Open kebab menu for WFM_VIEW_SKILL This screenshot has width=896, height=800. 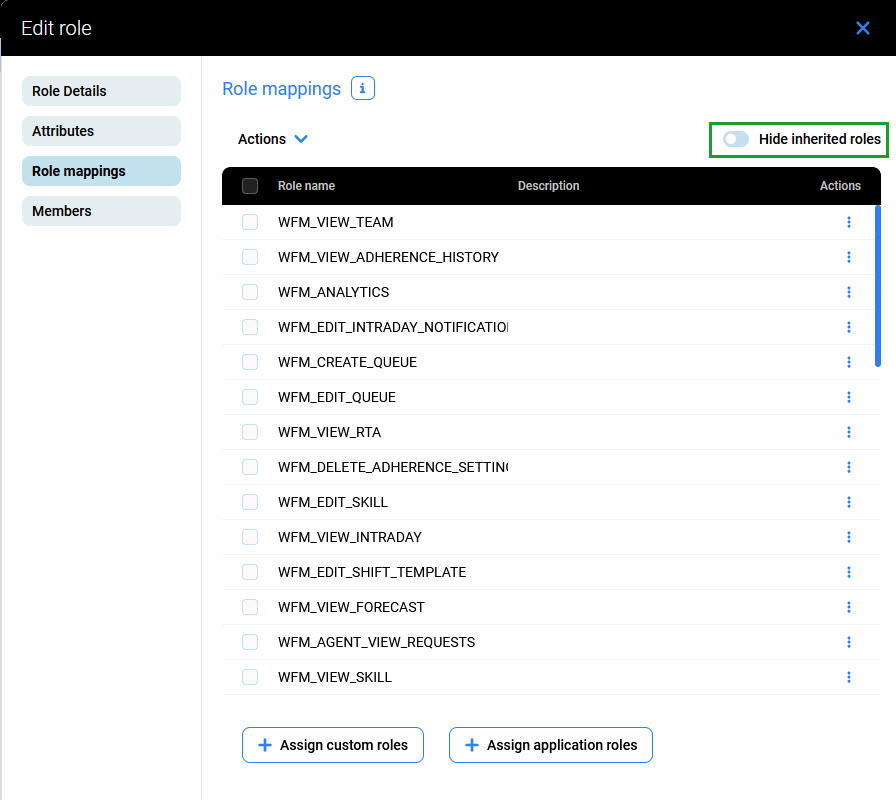coord(848,677)
